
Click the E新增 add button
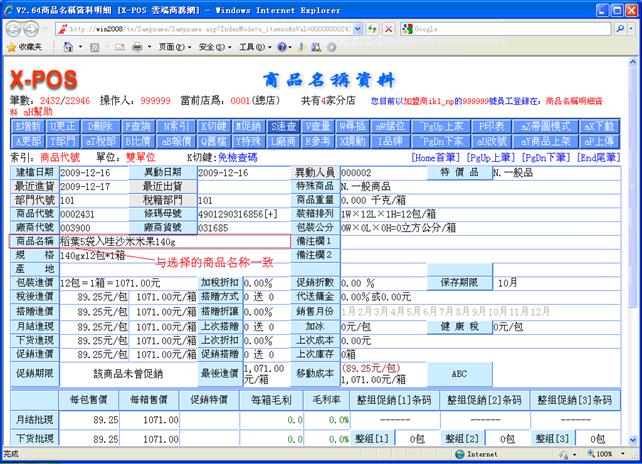point(28,127)
